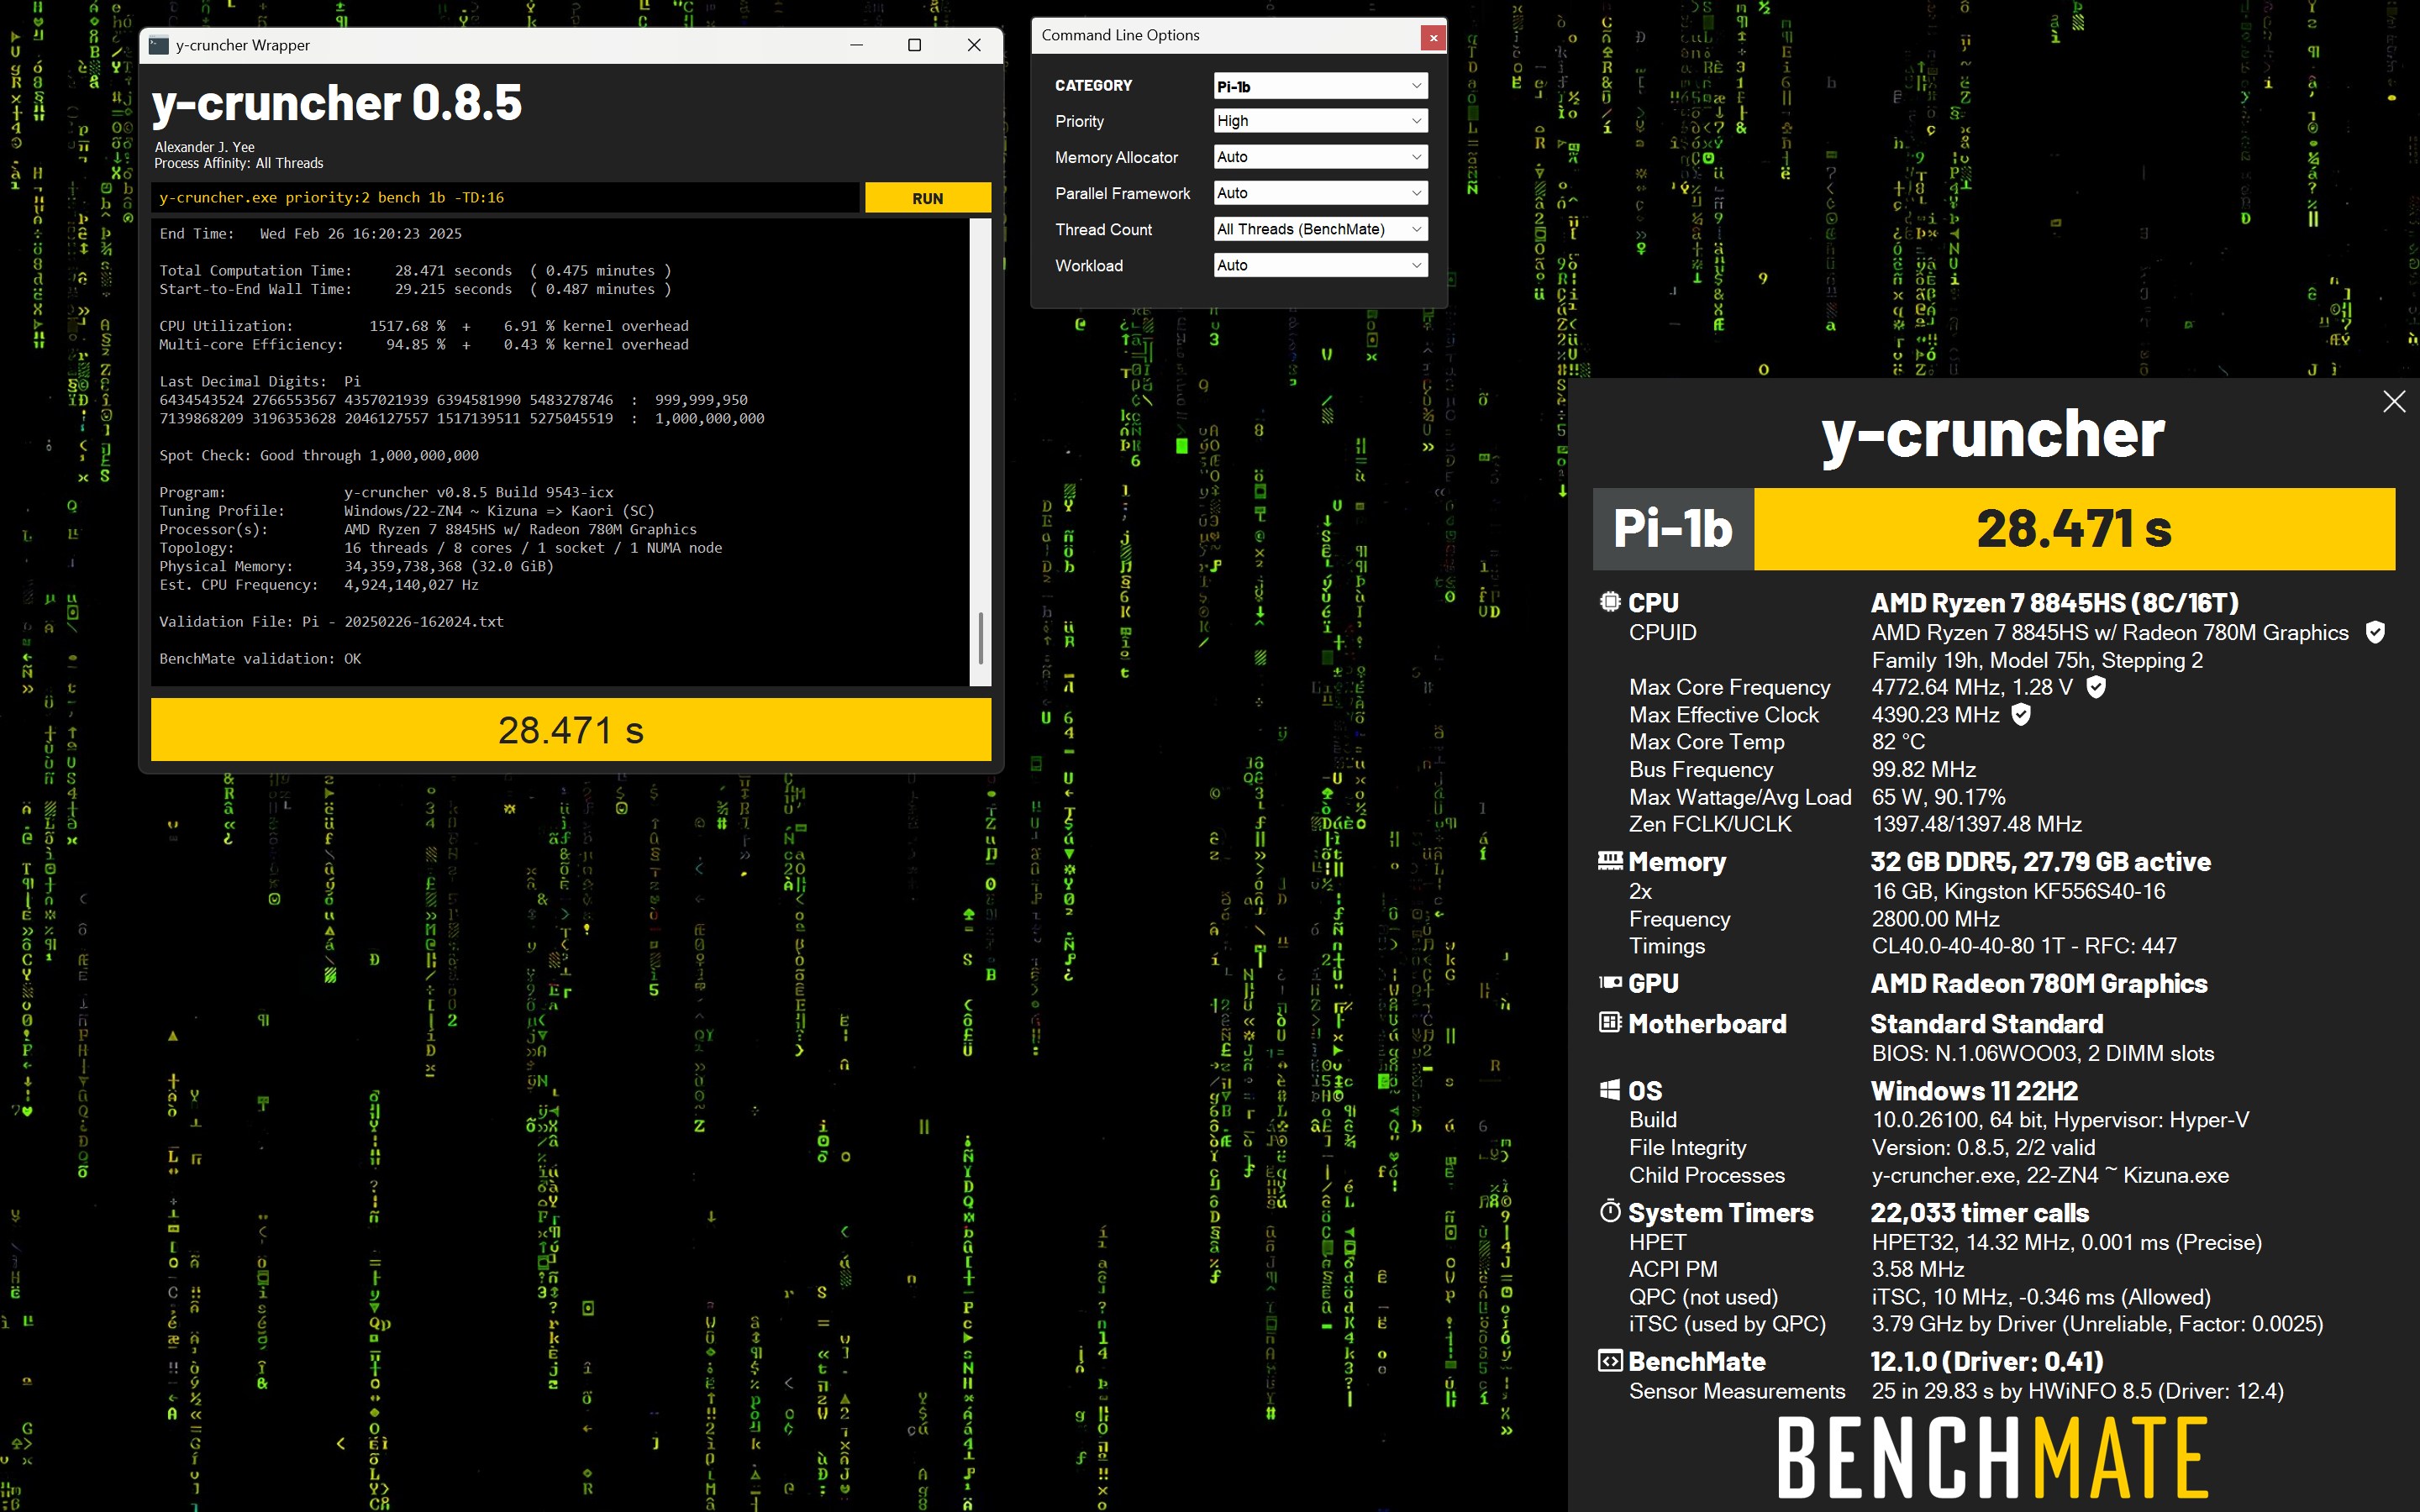Click the 'BIOS: N.1.06WOO03, 2 DIMM slots' line
This screenshot has height=1512, width=2420.
(2043, 1054)
